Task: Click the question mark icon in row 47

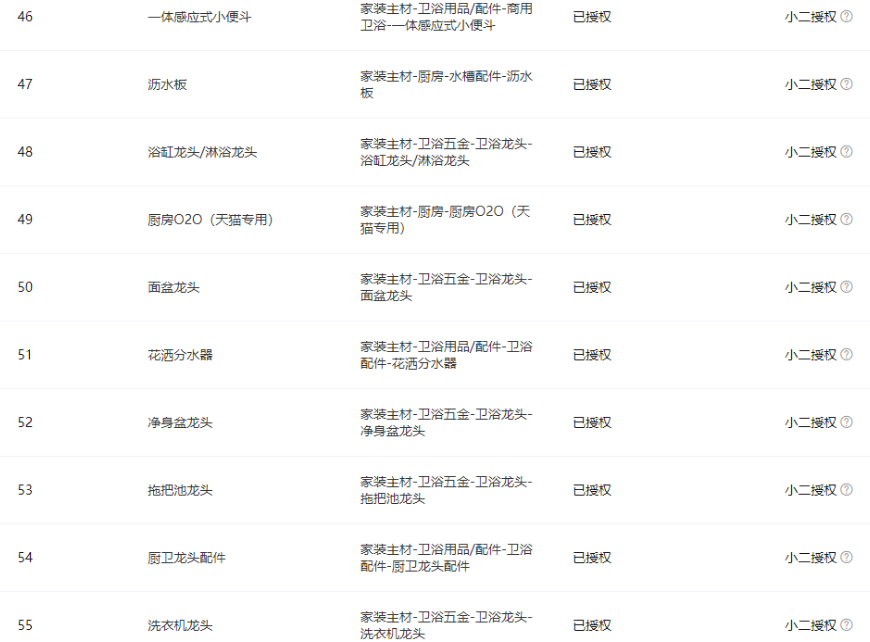Action: [x=847, y=84]
